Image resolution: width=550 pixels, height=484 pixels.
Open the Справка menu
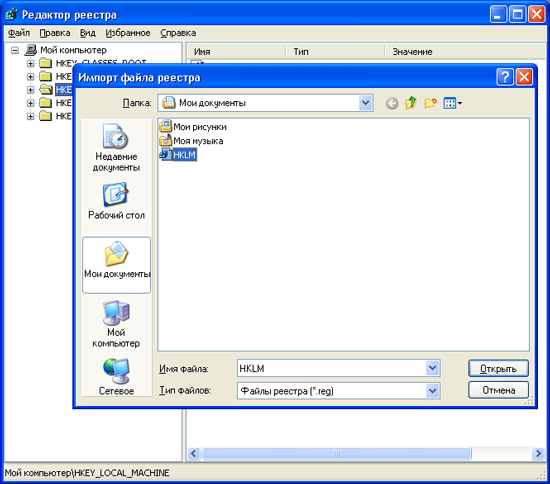(x=178, y=33)
